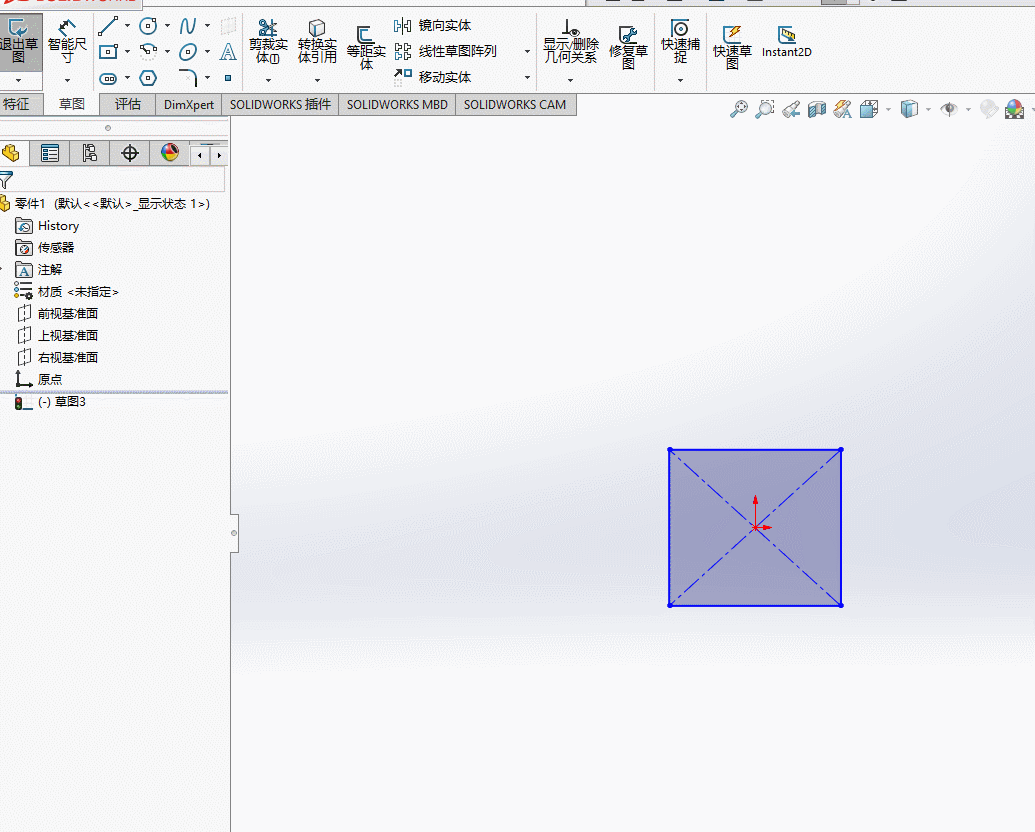Open the FeatureManager design tree tab

[x=11, y=153]
